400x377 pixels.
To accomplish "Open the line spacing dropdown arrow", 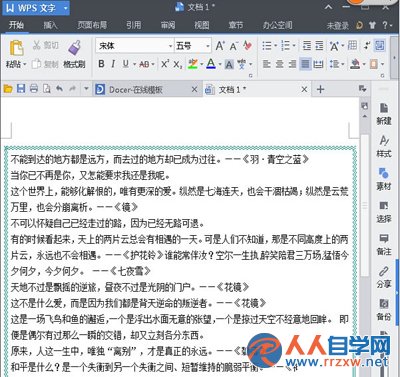I will tap(342, 64).
